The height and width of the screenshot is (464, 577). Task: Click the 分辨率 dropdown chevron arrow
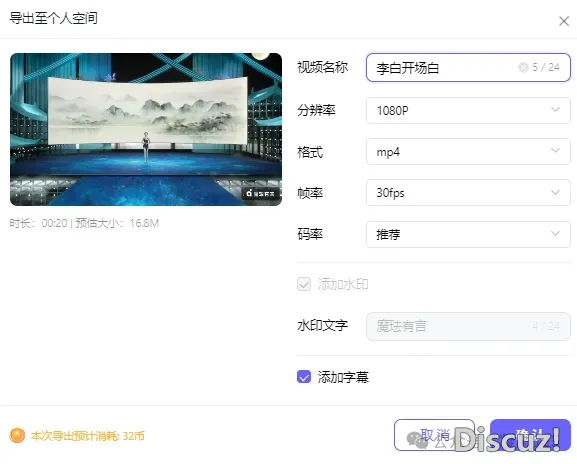click(x=555, y=110)
